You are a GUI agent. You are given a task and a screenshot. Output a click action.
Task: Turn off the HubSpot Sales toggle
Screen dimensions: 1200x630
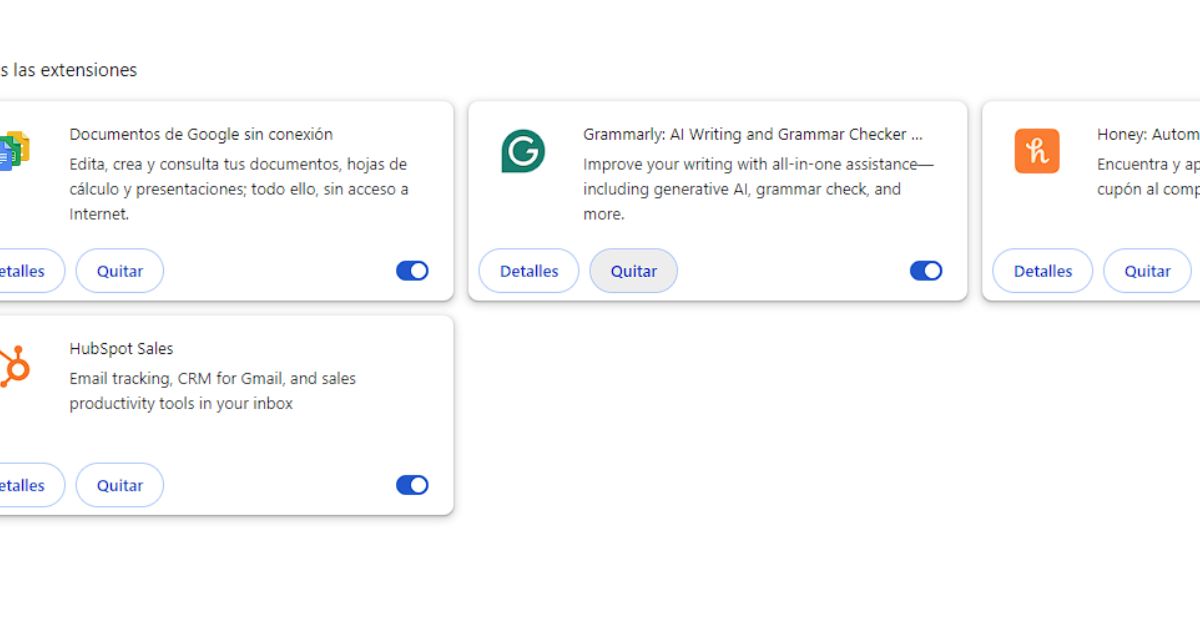point(412,485)
